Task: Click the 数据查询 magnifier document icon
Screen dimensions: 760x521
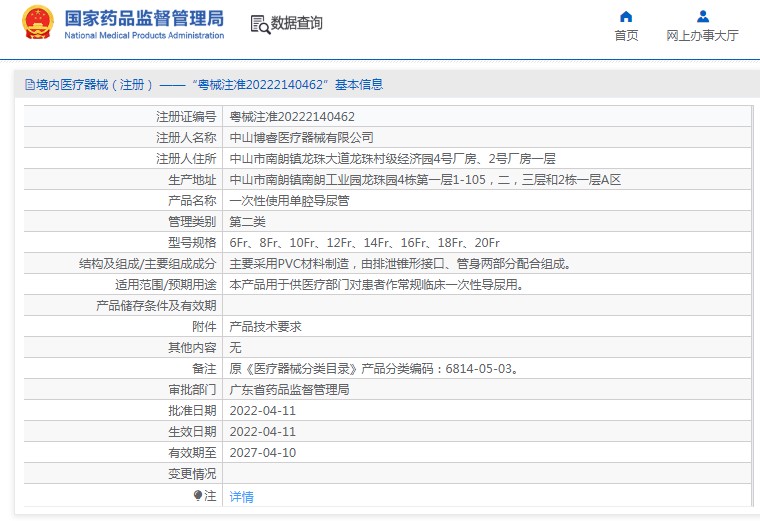Action: (x=259, y=24)
